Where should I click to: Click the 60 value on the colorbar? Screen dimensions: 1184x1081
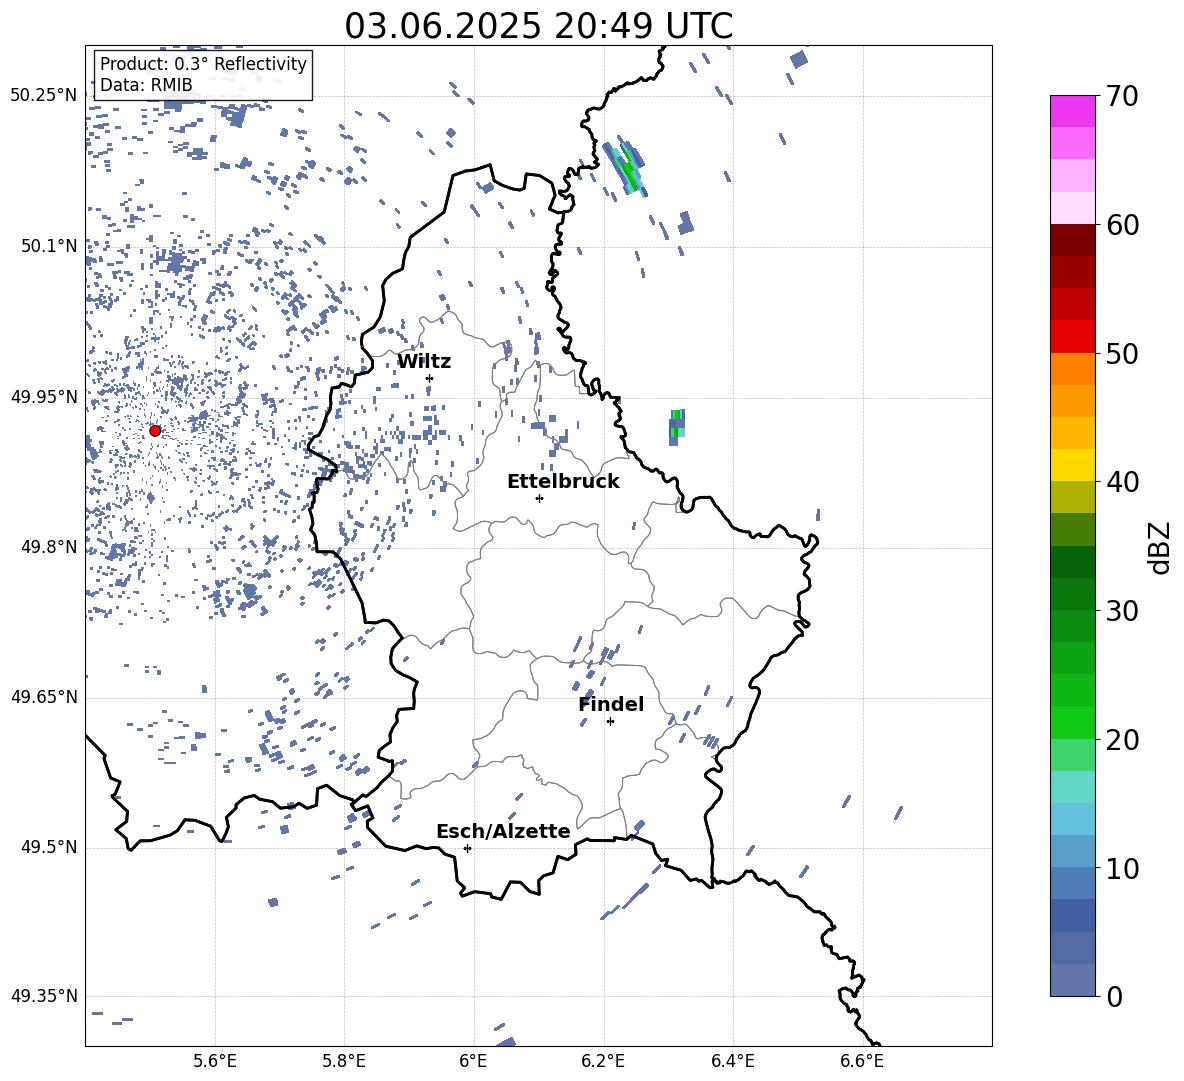[1122, 225]
